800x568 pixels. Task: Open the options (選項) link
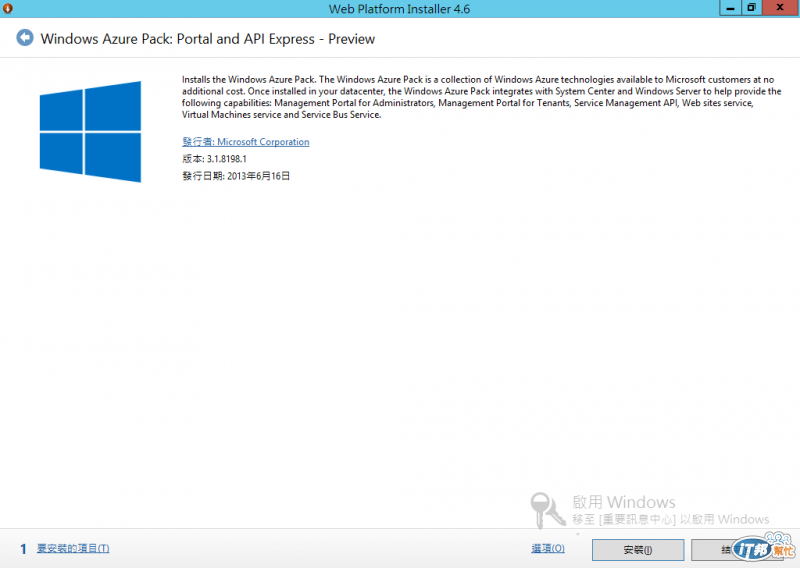548,549
